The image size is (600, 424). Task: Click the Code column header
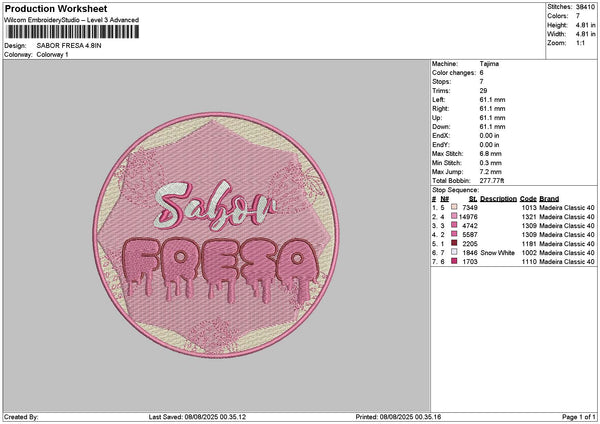tap(528, 198)
